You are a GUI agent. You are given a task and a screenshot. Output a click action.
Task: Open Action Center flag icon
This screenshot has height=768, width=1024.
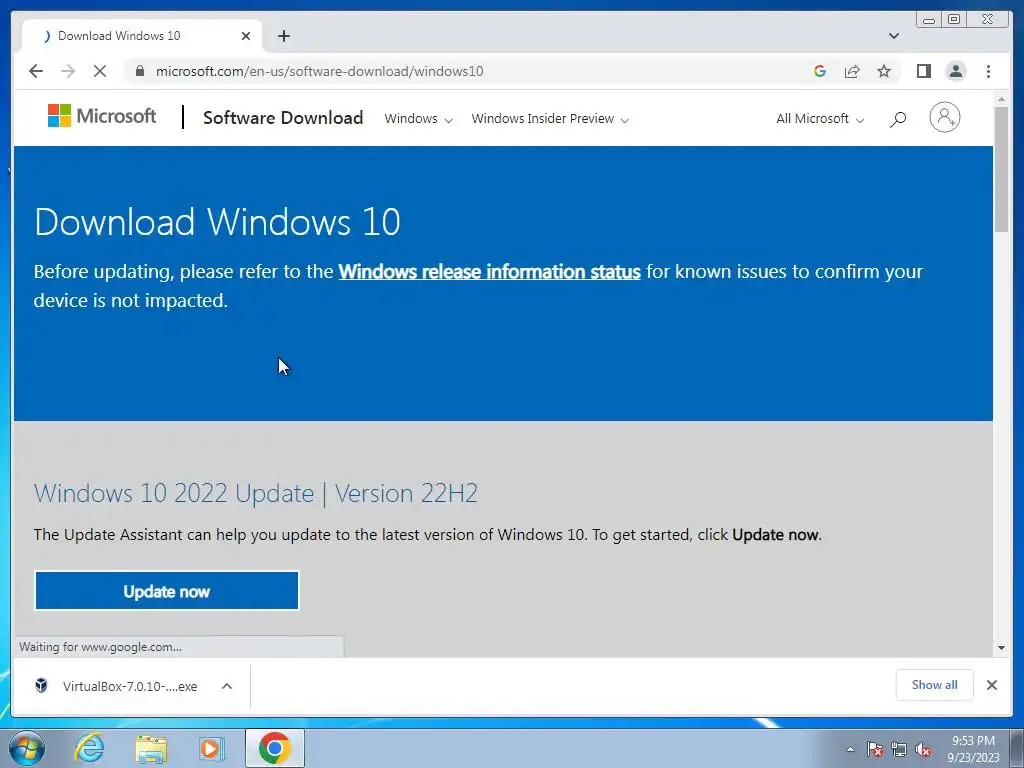tap(875, 749)
